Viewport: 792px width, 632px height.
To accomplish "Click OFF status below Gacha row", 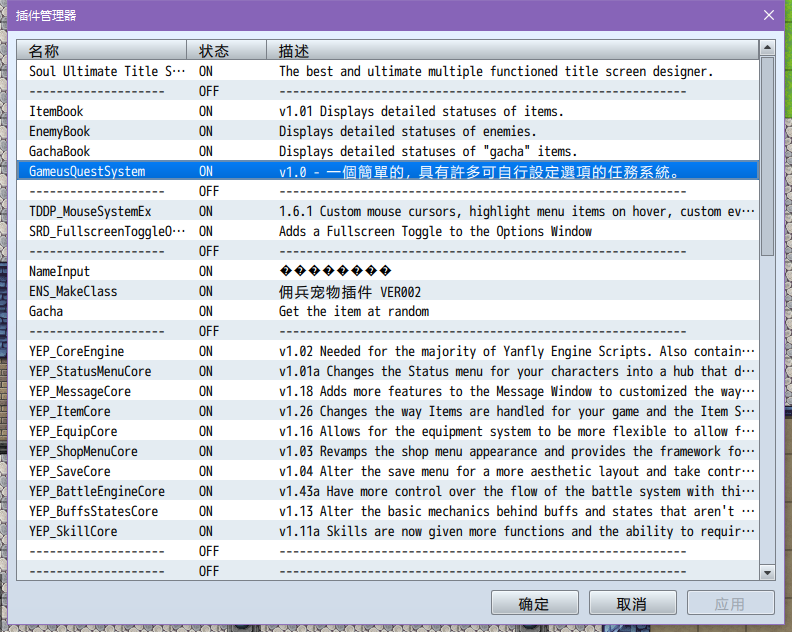I will tap(209, 331).
